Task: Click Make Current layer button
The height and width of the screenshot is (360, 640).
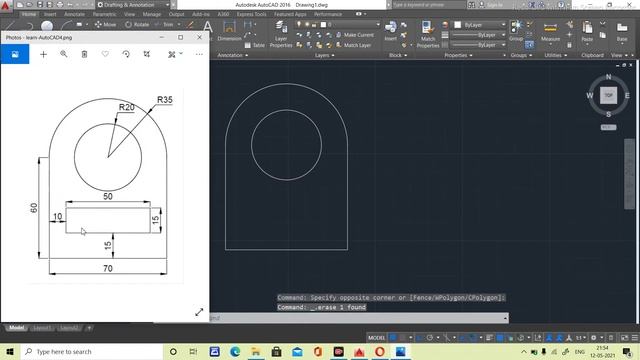Action: click(354, 35)
